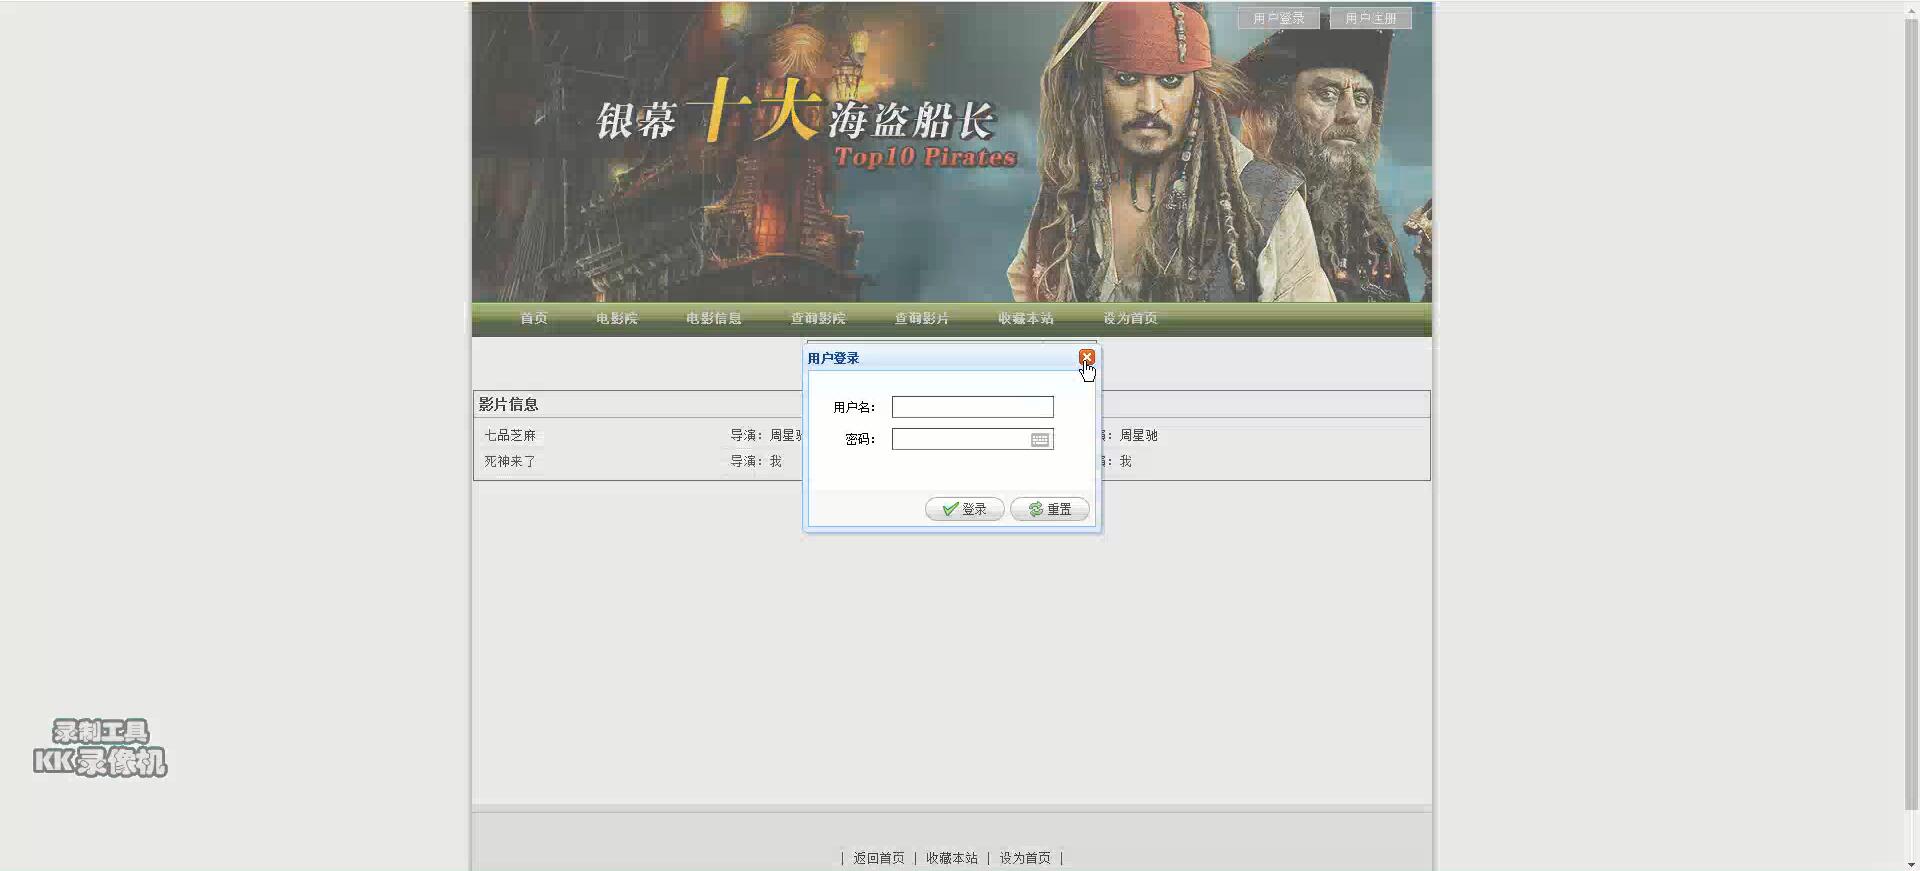The height and width of the screenshot is (871, 1920).
Task: Select 查询影片 in navigation bar
Action: click(x=921, y=318)
